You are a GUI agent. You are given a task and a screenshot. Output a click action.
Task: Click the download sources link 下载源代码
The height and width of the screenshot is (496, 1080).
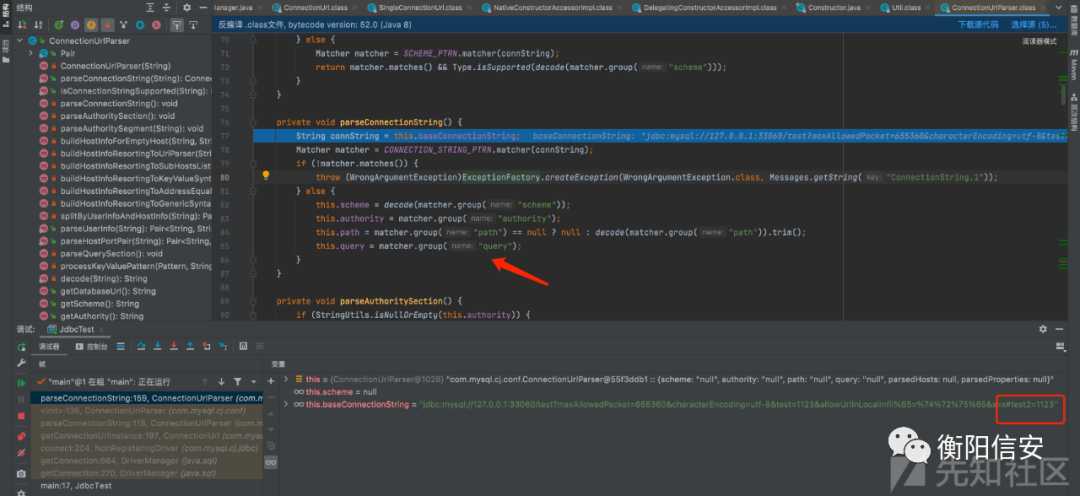tap(978, 24)
